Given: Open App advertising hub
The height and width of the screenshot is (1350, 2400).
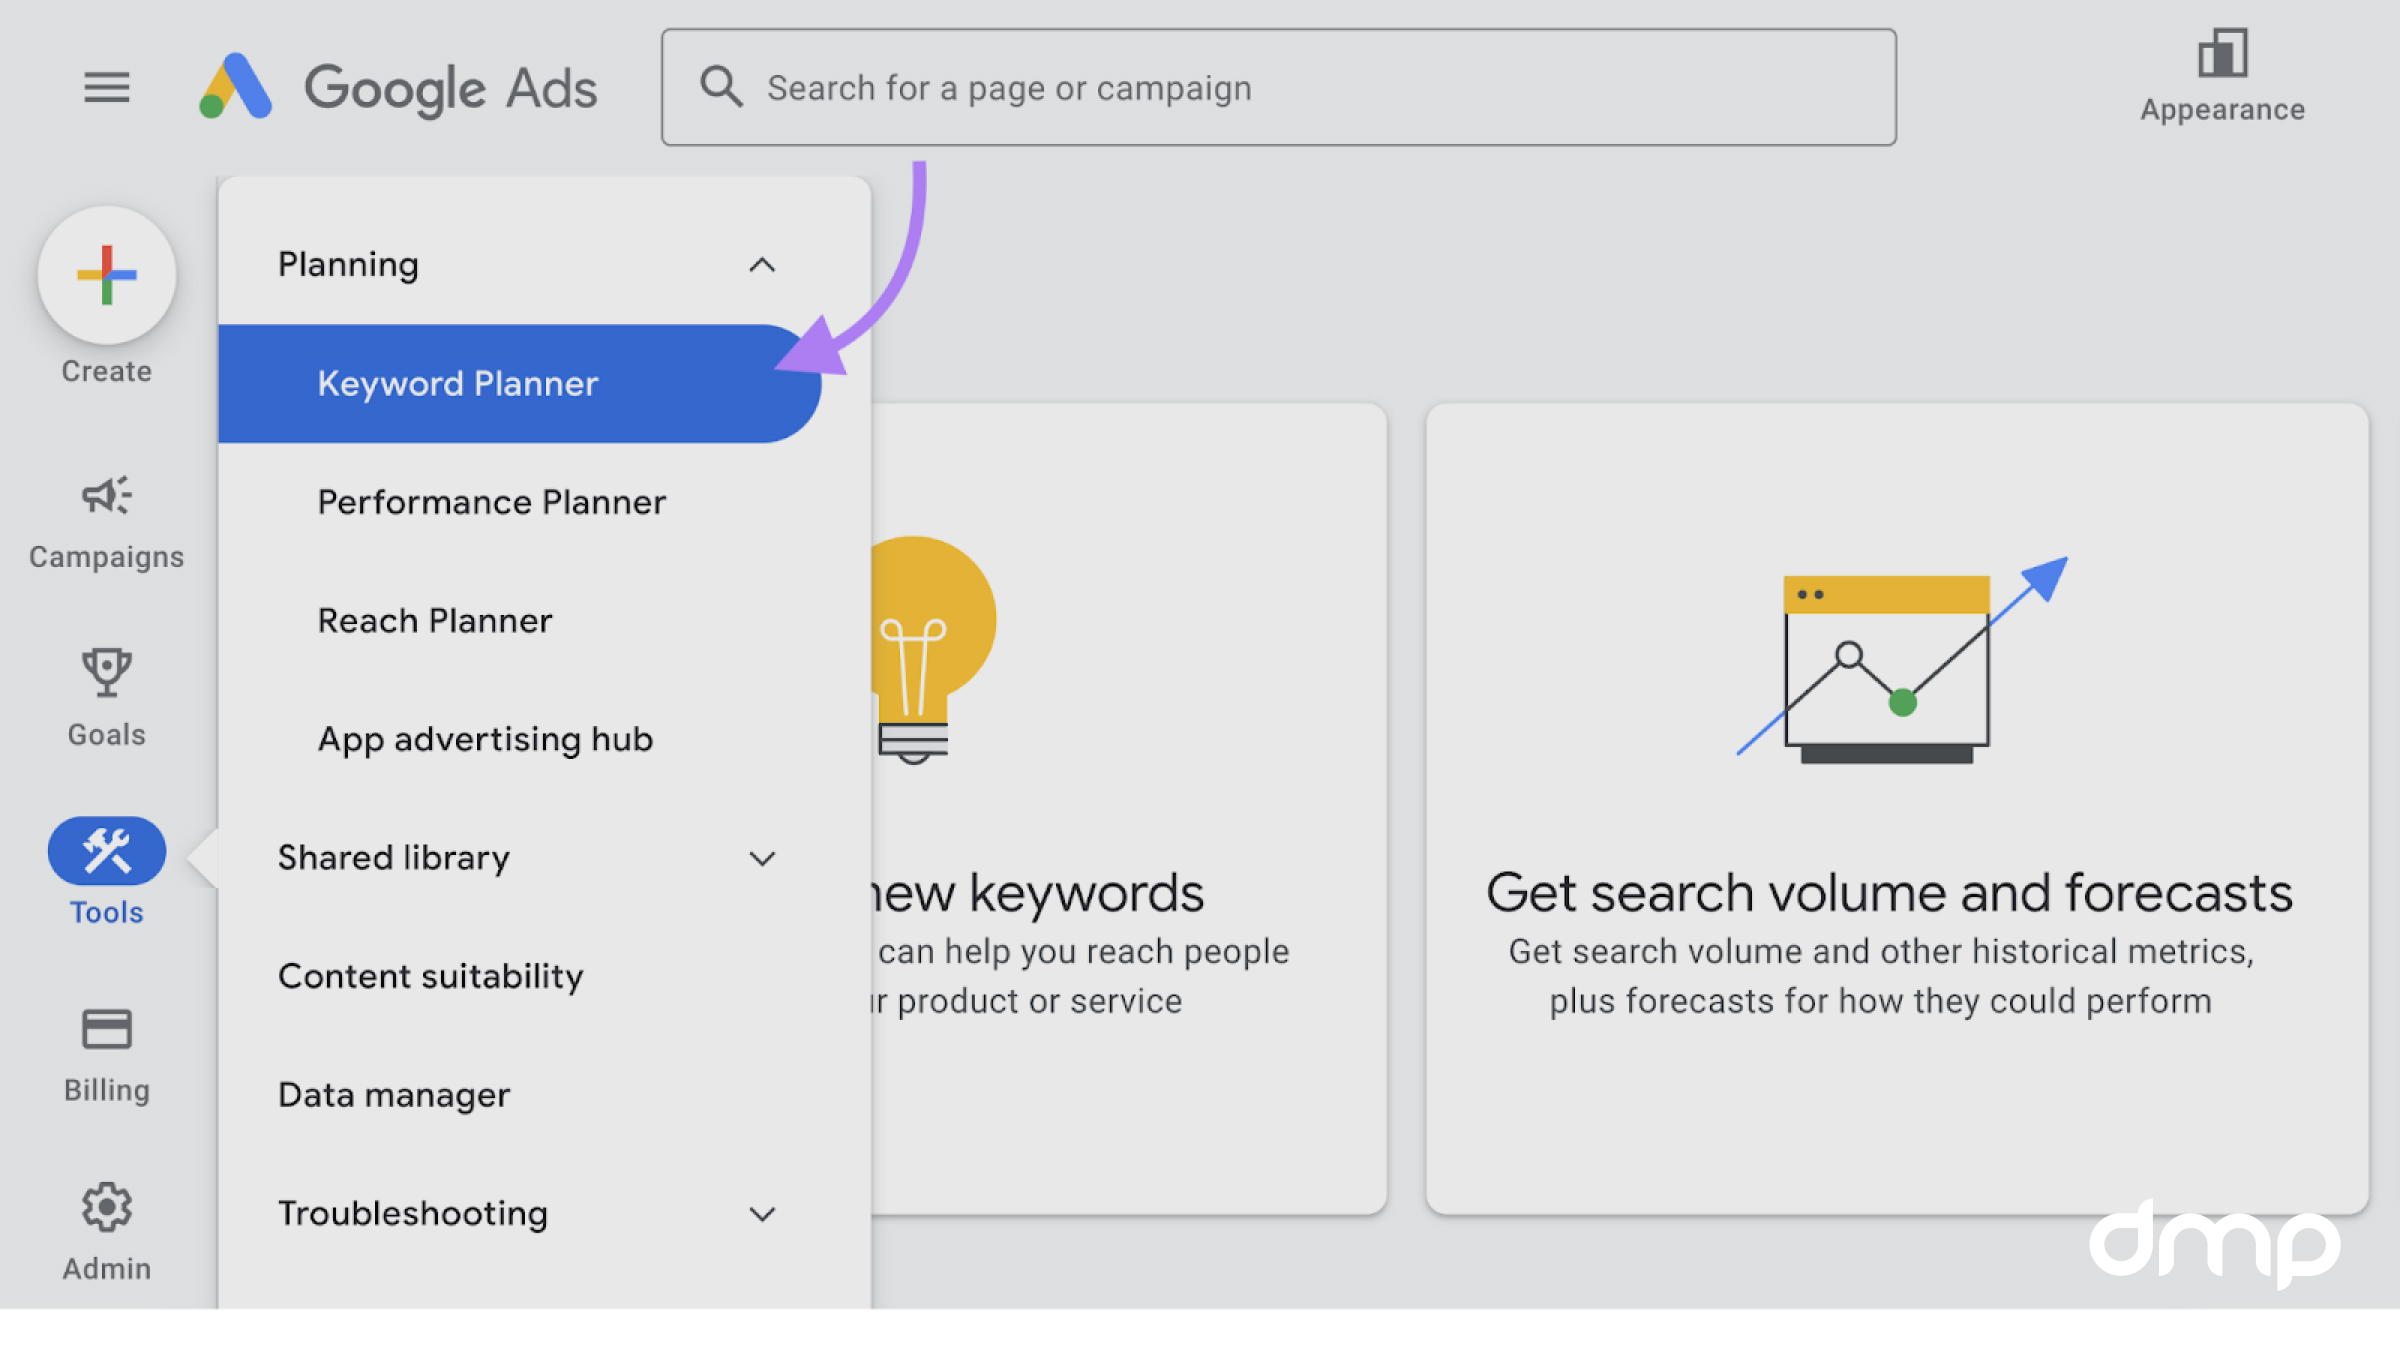Looking at the screenshot, I should 485,739.
